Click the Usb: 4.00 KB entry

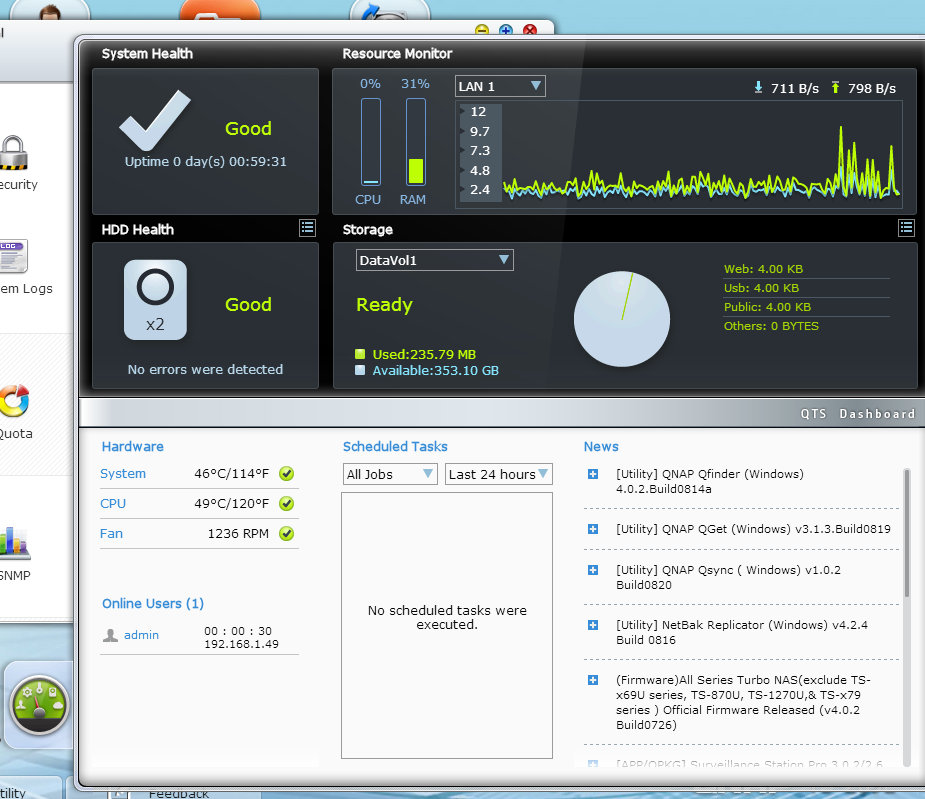(762, 288)
